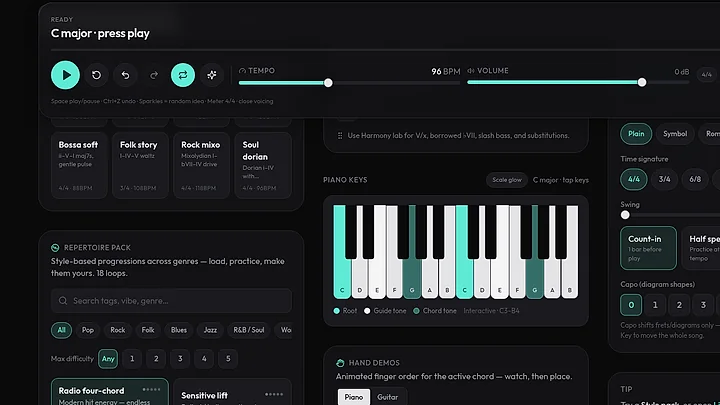Toggle the Half speed option
Screen dimensions: 720x405
pos(701,248)
